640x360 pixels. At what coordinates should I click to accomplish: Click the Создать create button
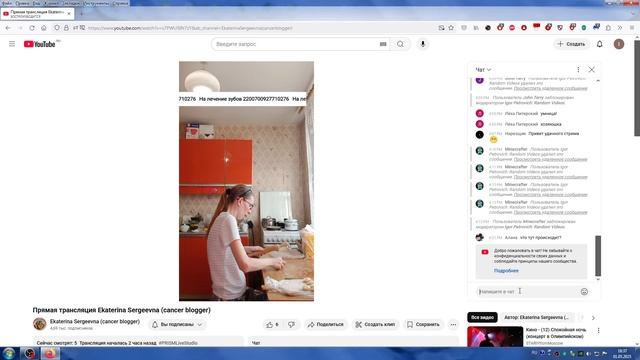pyautogui.click(x=571, y=44)
